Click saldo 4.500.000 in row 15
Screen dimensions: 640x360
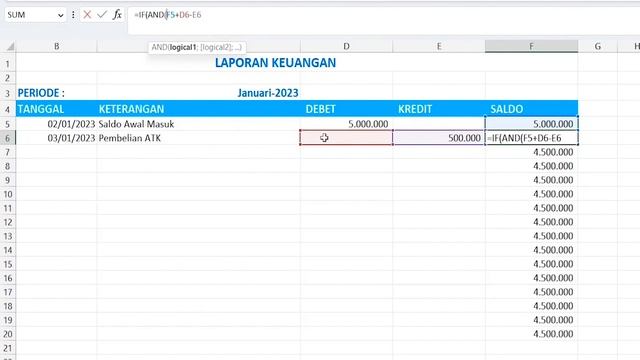(x=553, y=264)
